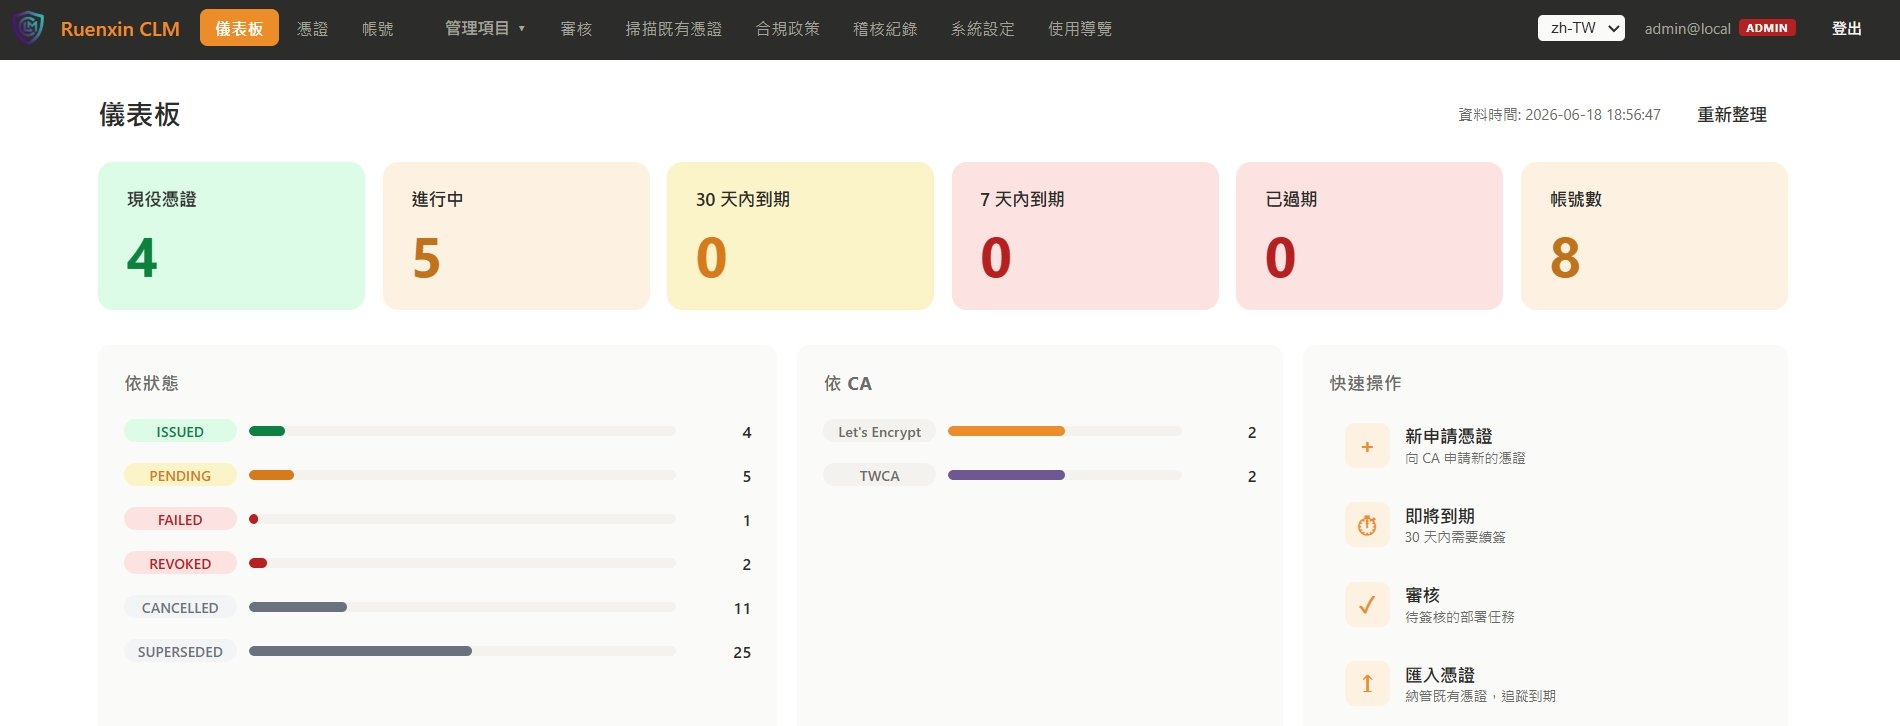Open the 現役憑證 card

pos(231,236)
